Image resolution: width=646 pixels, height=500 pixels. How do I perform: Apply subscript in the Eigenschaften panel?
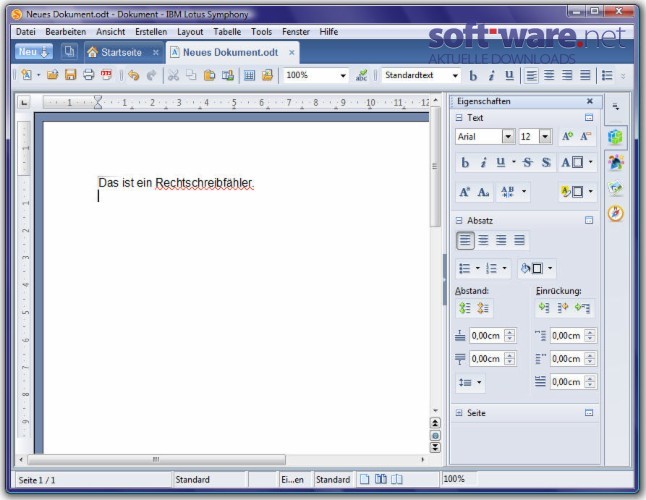[x=483, y=192]
